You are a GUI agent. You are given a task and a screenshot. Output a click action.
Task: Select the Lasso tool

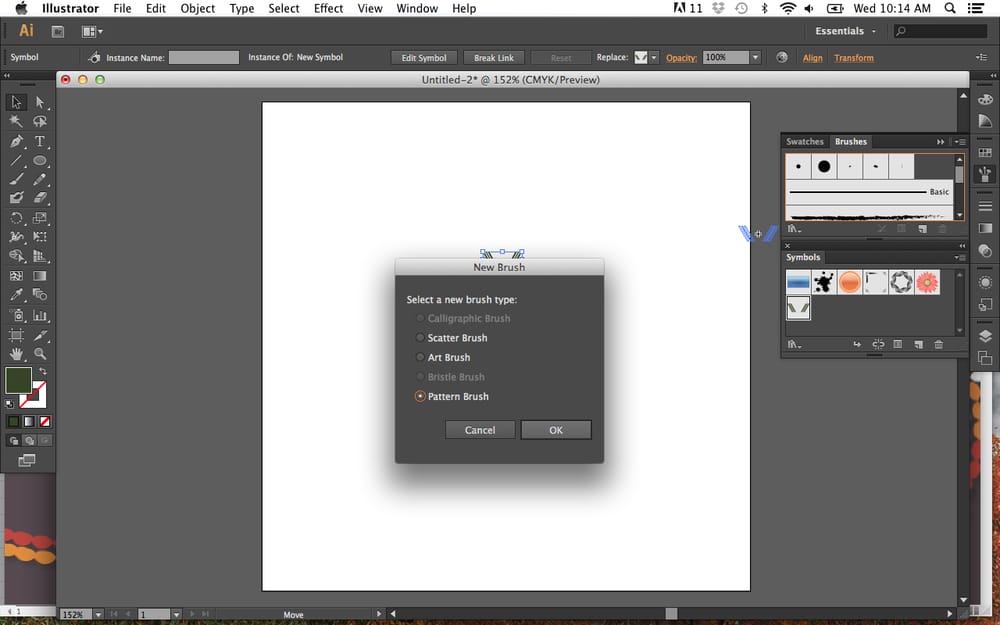40,121
